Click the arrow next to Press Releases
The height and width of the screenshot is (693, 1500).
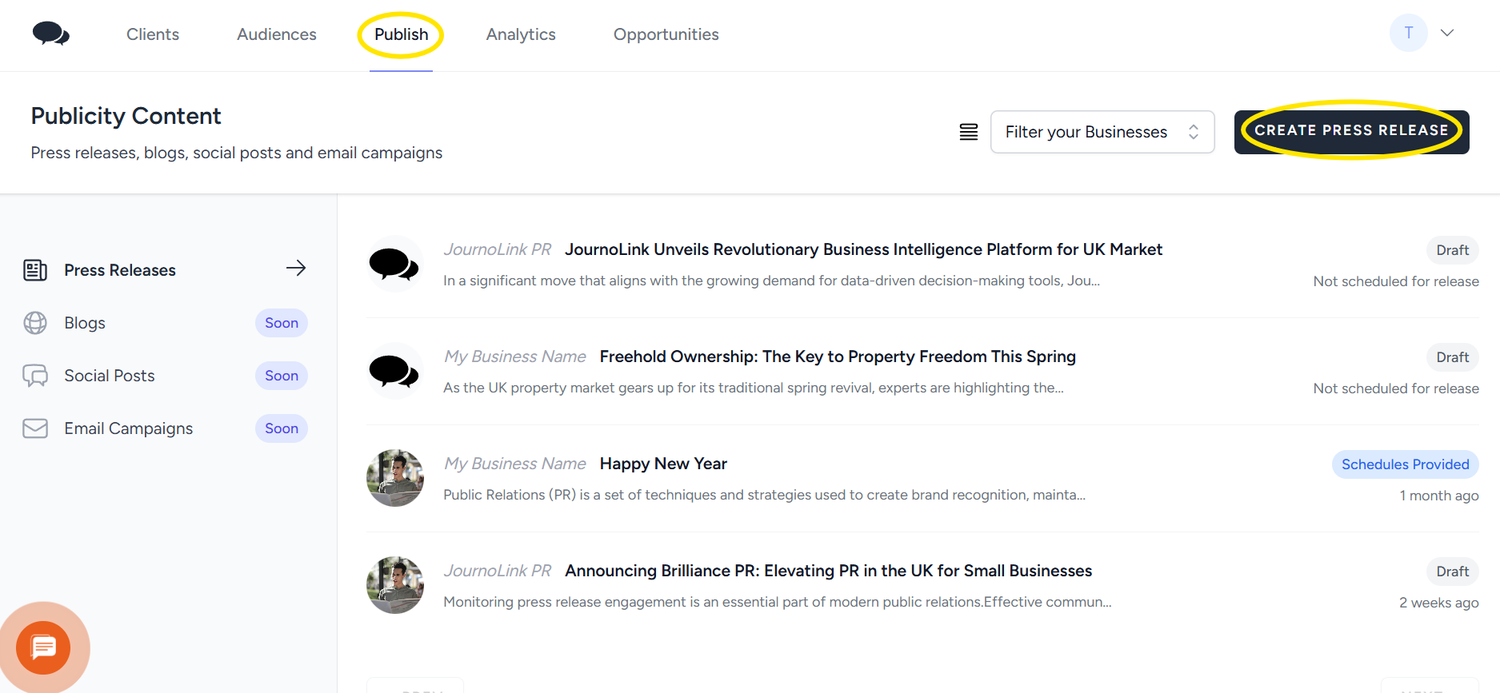tap(296, 268)
